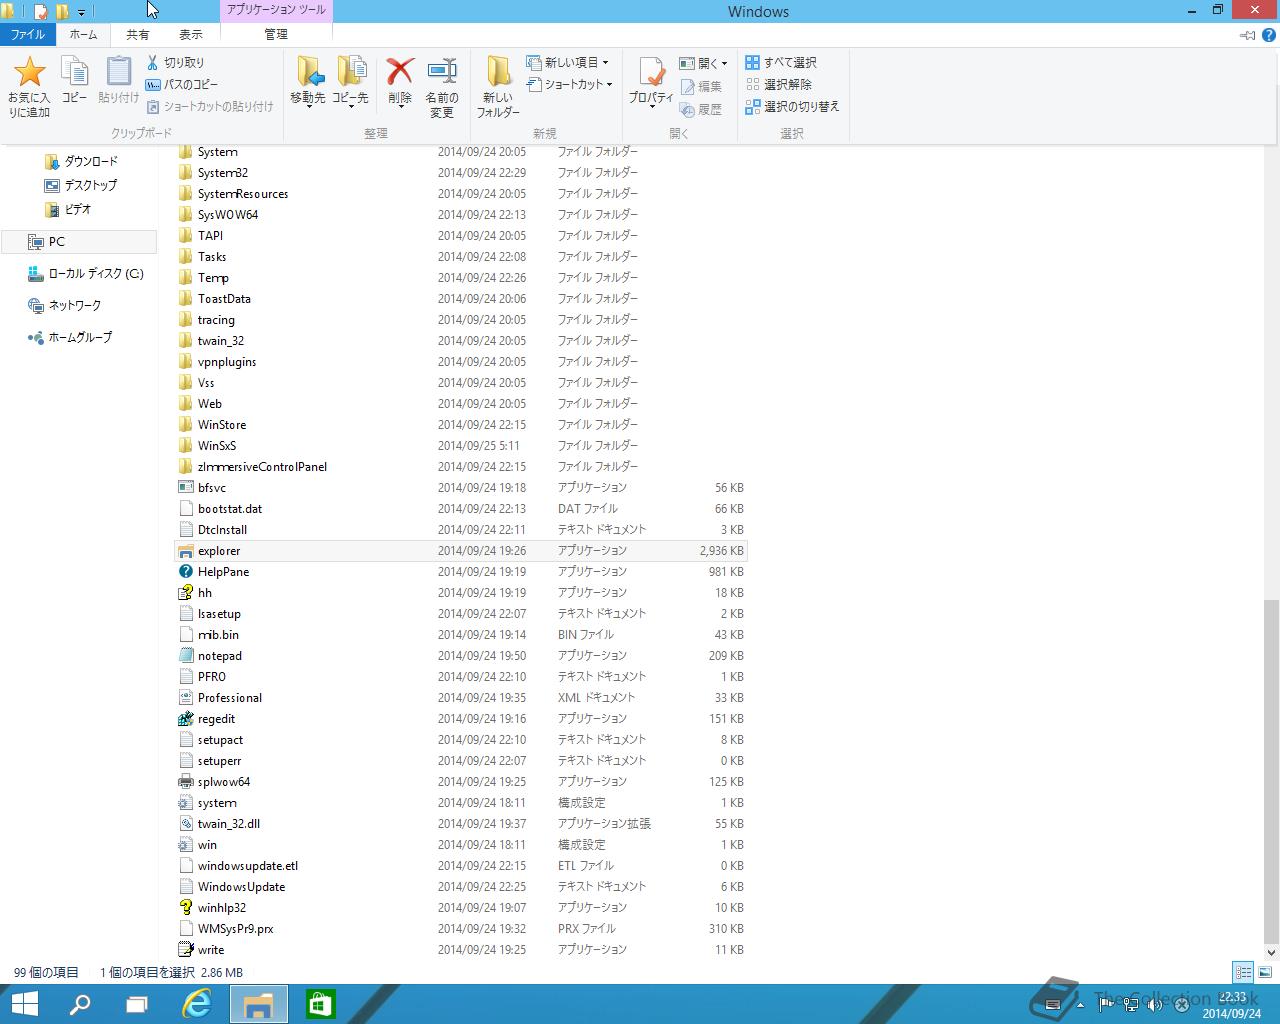Open the コピー先 folder dropdown
This screenshot has height=1024, width=1280.
pyautogui.click(x=350, y=82)
